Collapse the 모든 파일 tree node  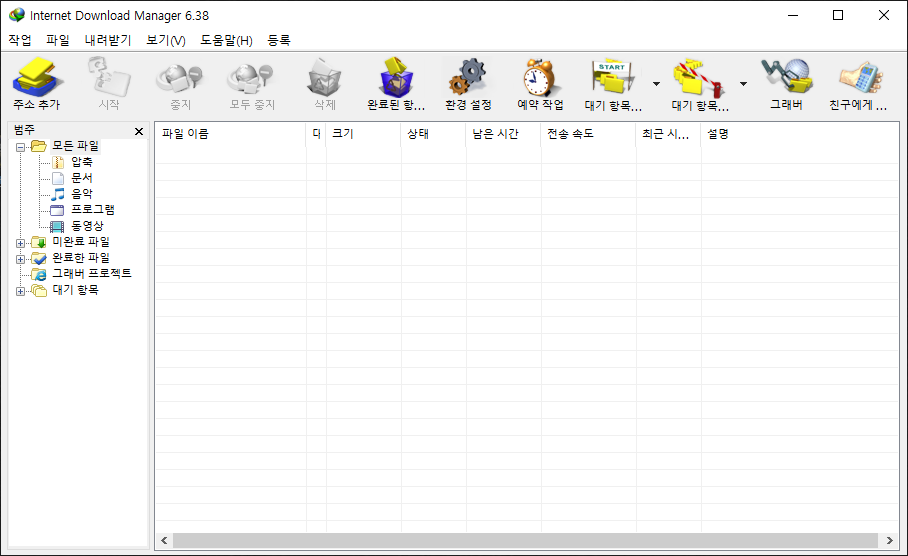click(20, 147)
